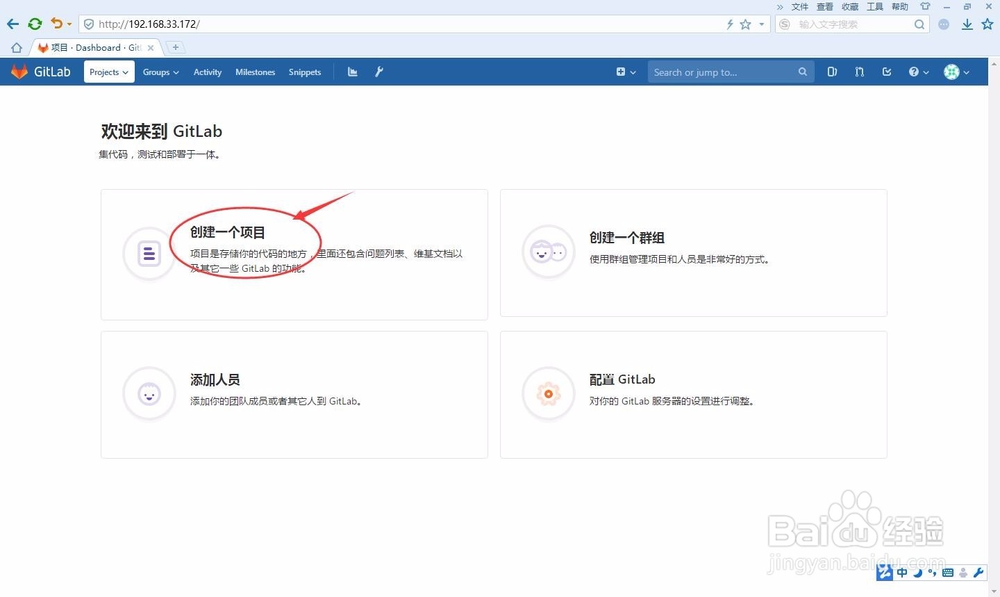
Task: Click the browser Back arrow
Action: click(x=13, y=24)
